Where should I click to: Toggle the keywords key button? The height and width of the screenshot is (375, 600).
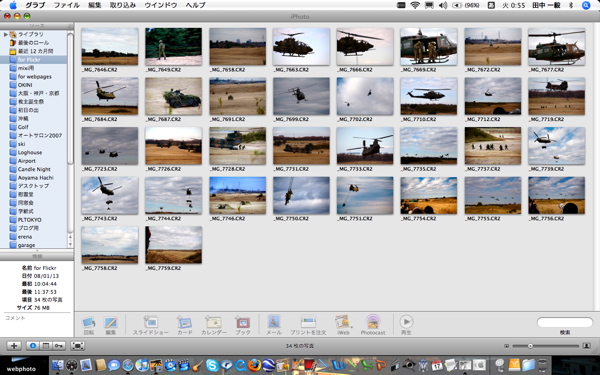[59, 346]
